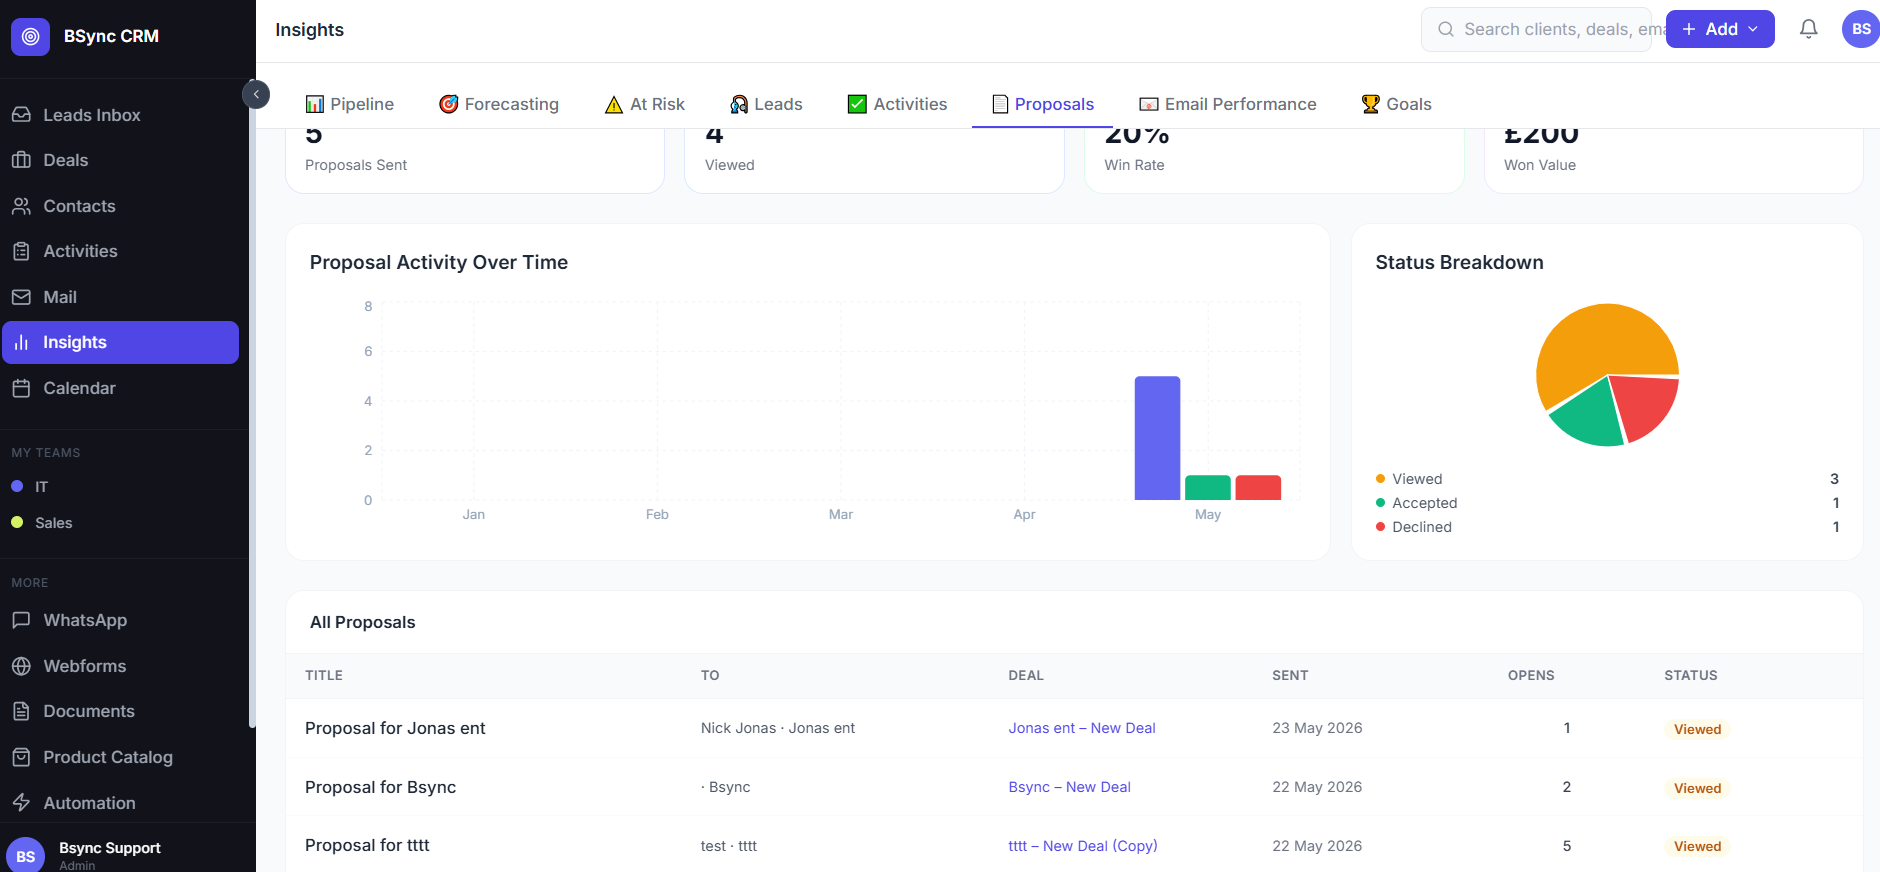1880x872 pixels.
Task: Open the At Risk tab
Action: tap(644, 104)
